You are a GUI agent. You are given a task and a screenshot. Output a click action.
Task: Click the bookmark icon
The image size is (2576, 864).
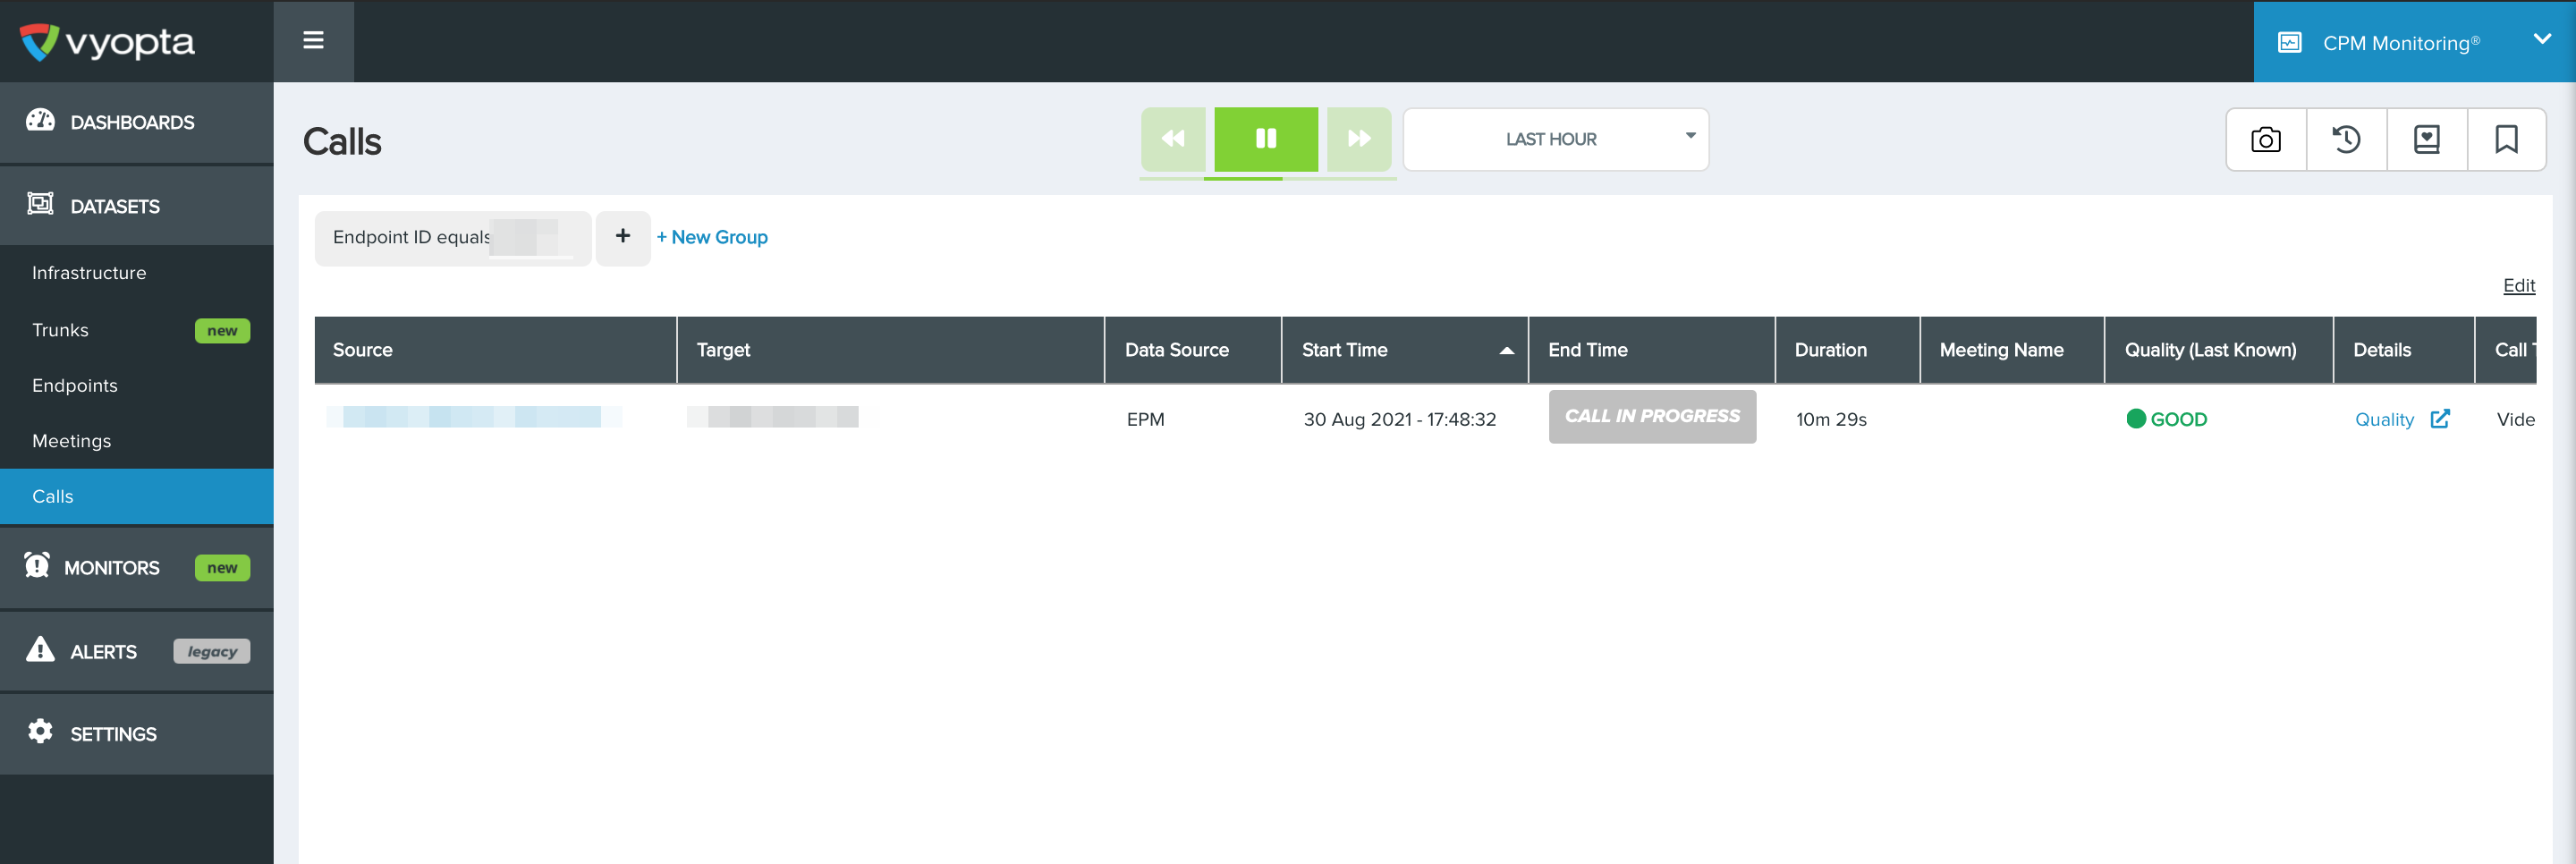[x=2506, y=139]
